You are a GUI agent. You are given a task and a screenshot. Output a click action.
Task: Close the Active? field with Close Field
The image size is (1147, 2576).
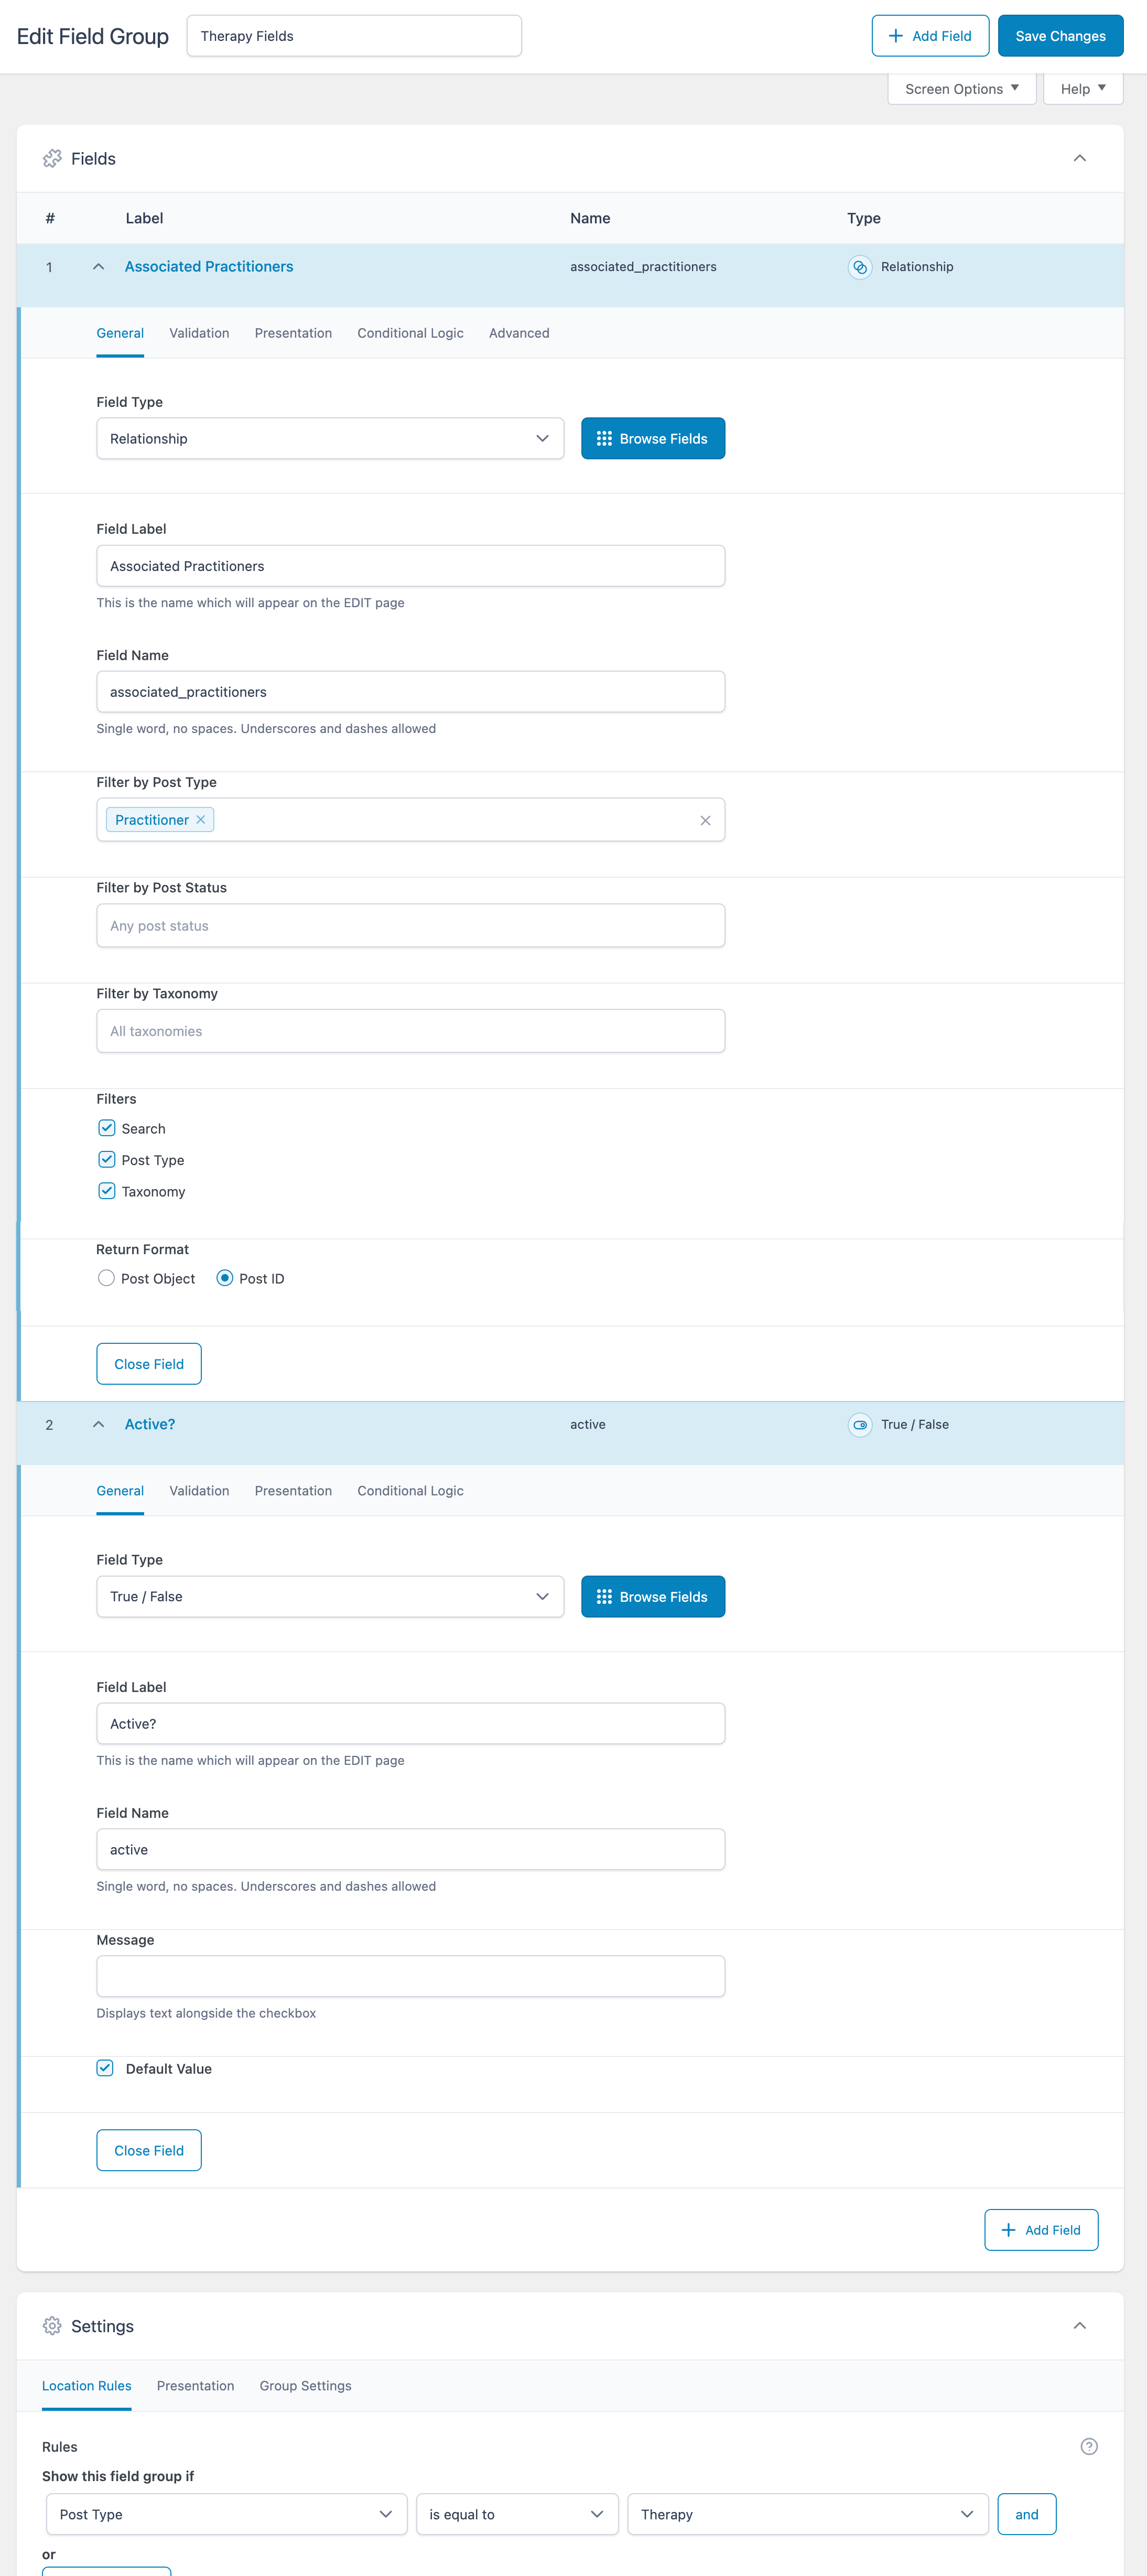tap(149, 2151)
